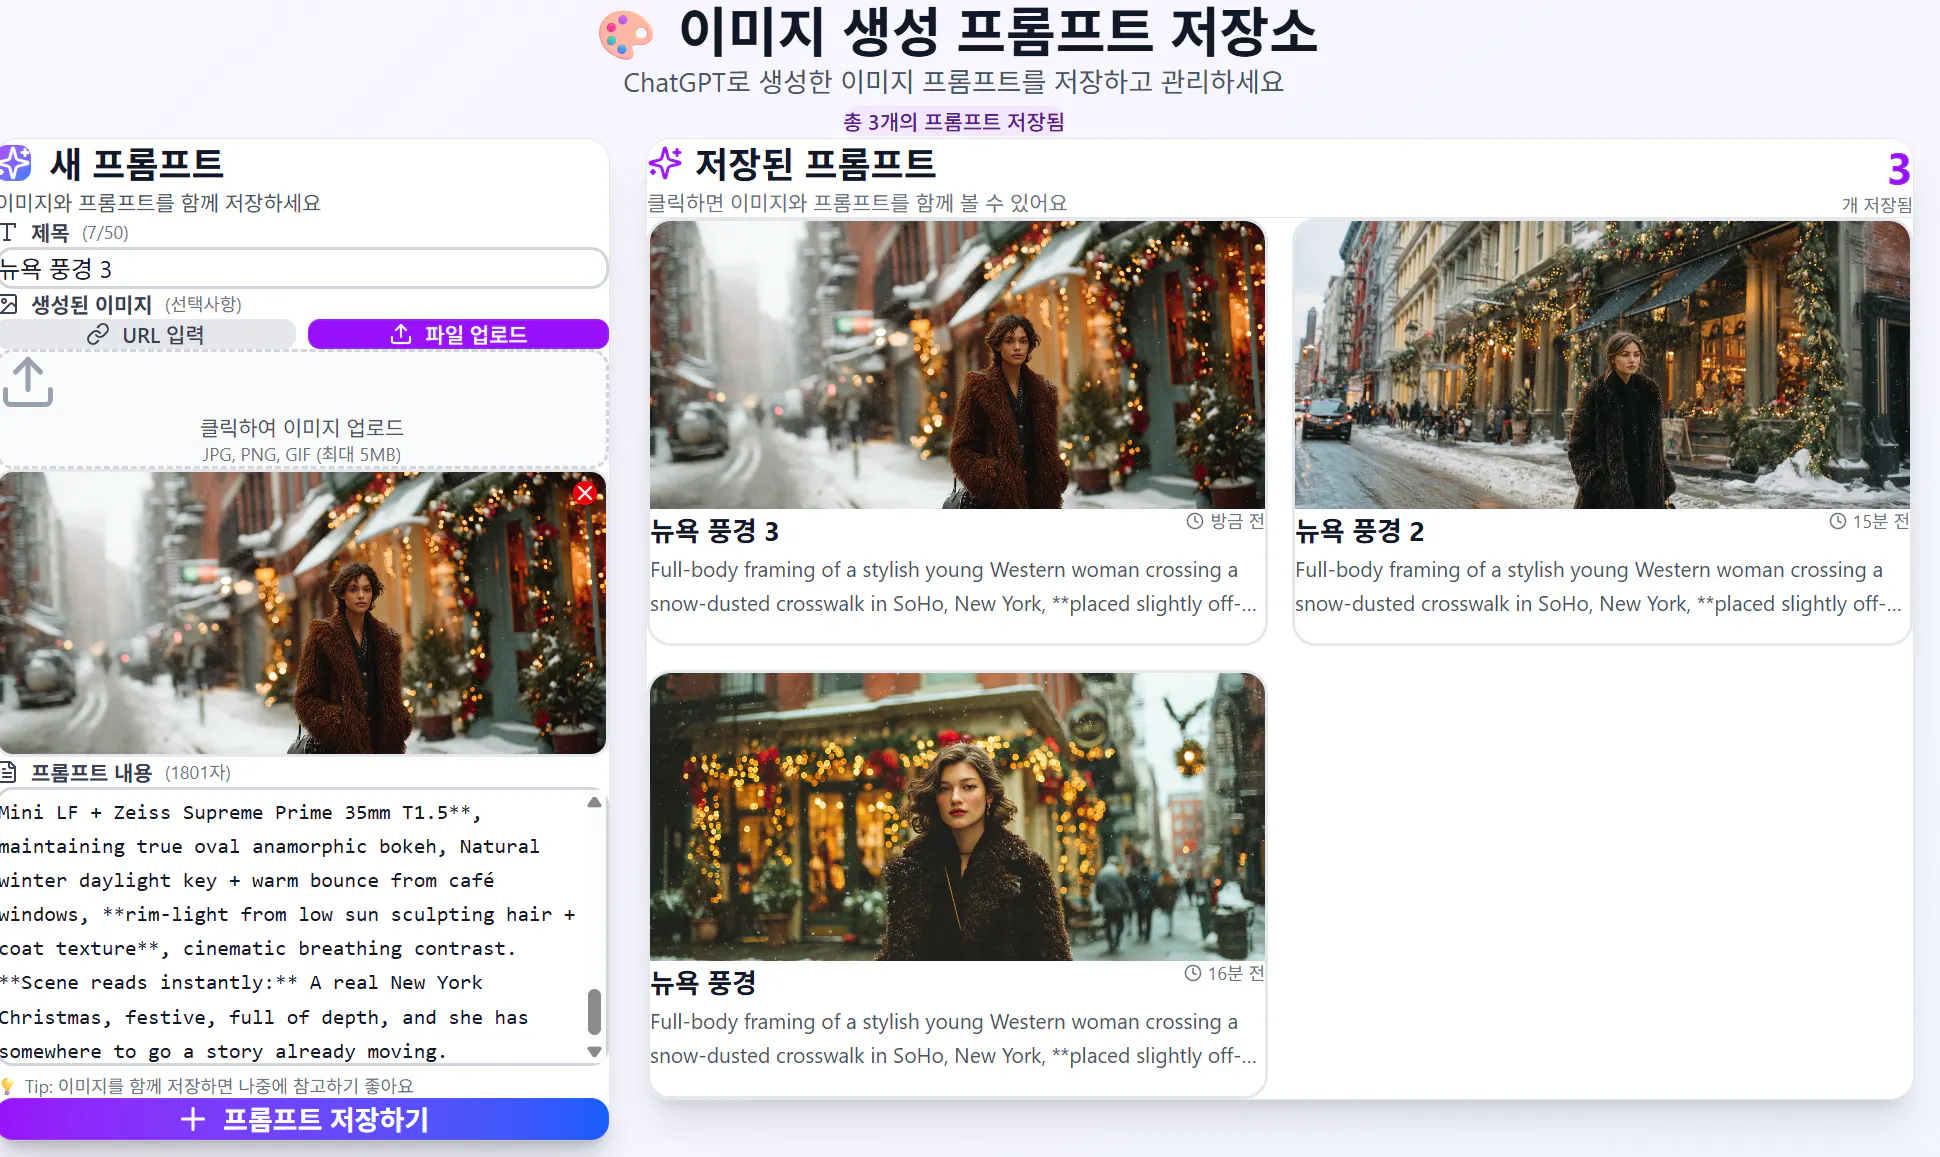Open the 뉴욕 풍경 card image

(957, 817)
